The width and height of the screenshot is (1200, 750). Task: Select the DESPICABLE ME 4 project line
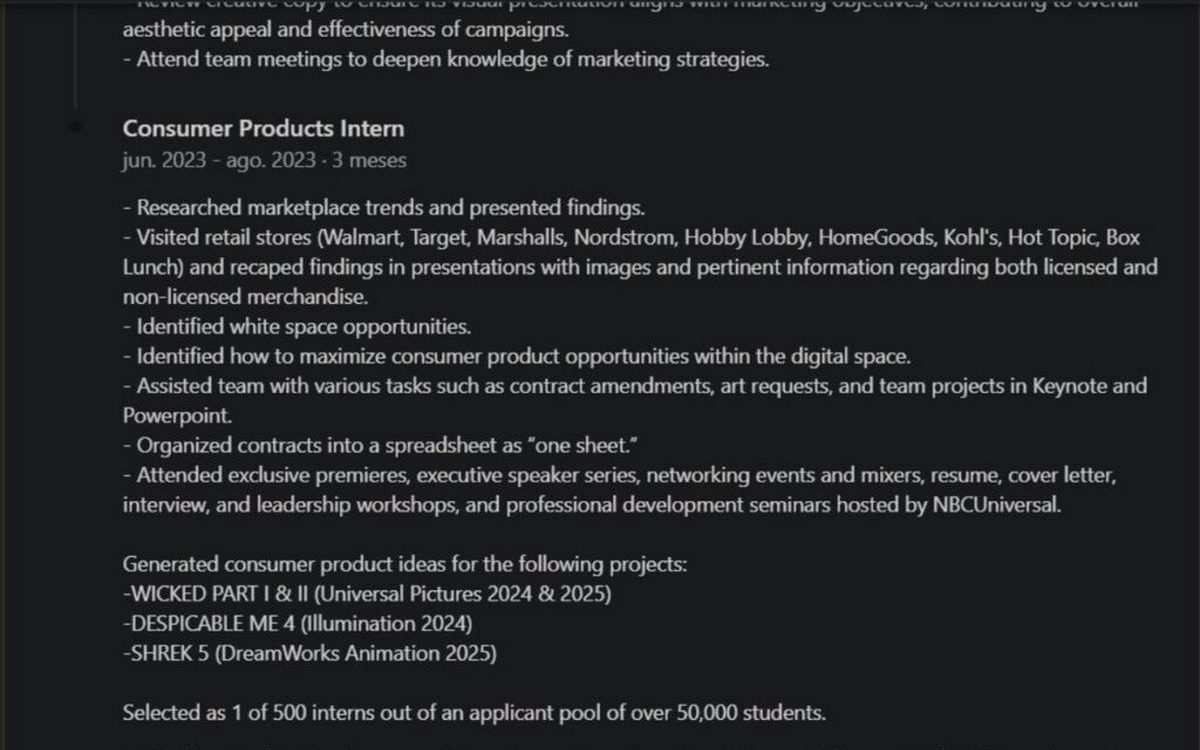click(297, 623)
